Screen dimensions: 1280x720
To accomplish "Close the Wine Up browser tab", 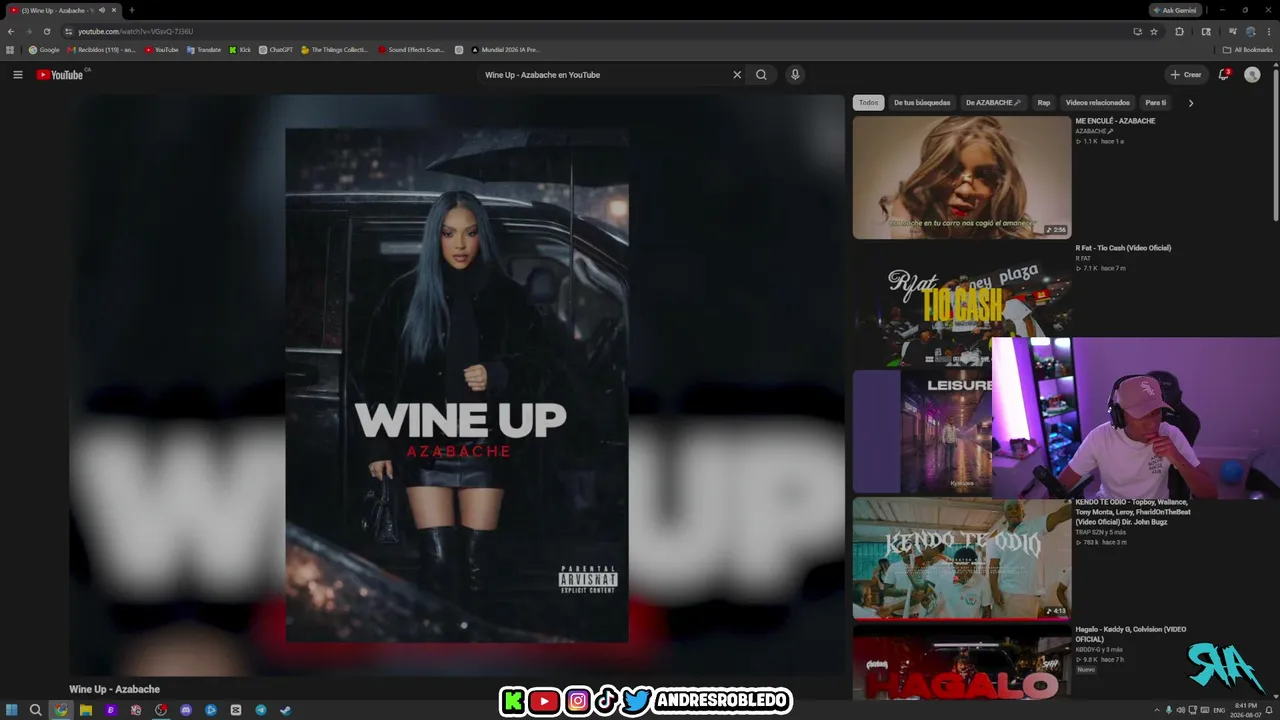I will (x=114, y=10).
